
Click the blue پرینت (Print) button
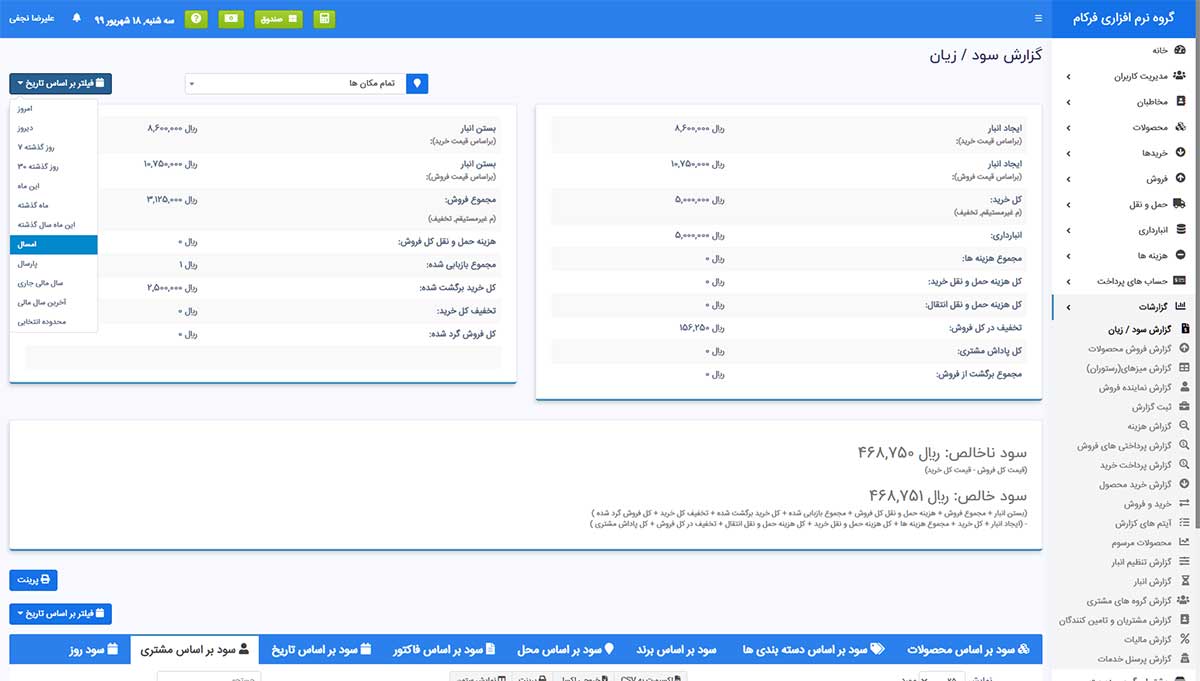[x=34, y=580]
